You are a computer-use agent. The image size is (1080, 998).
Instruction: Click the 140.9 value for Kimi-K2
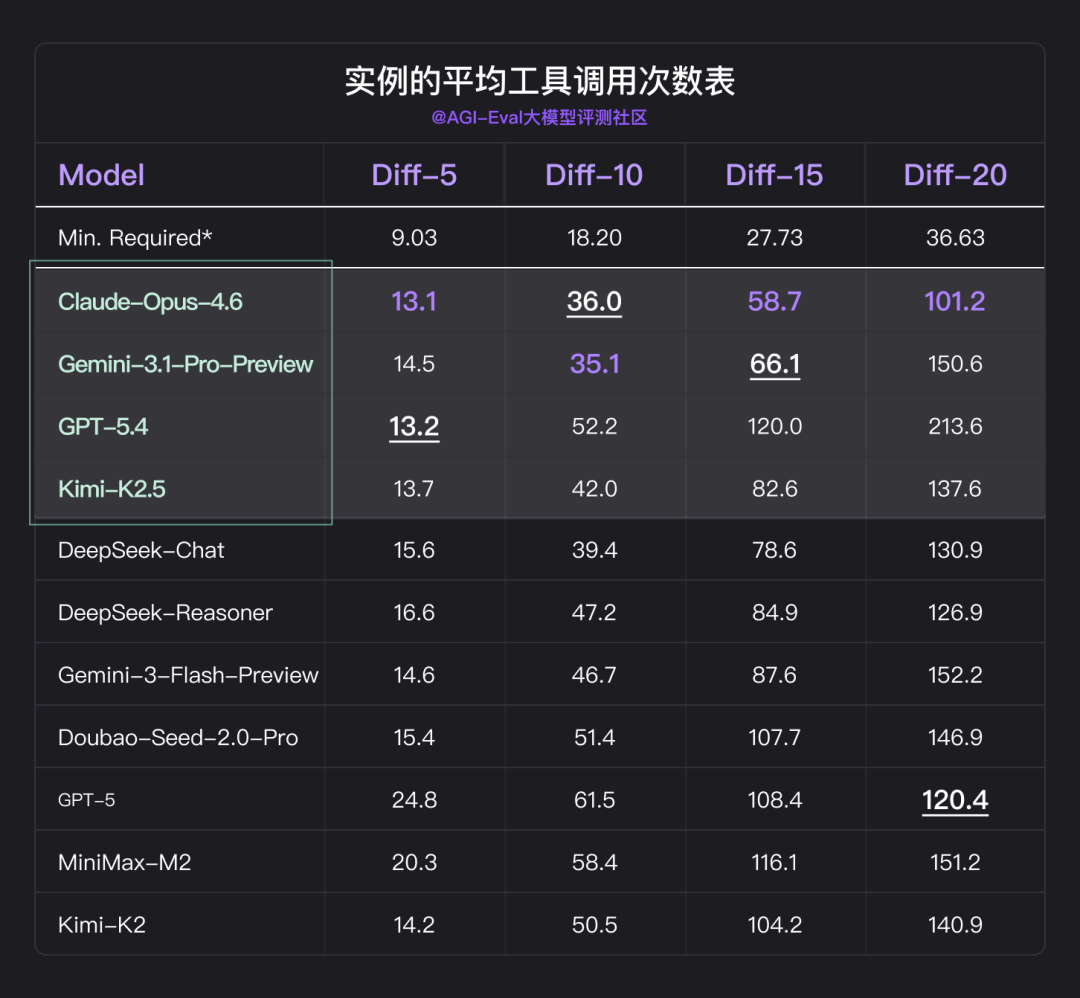(x=955, y=925)
